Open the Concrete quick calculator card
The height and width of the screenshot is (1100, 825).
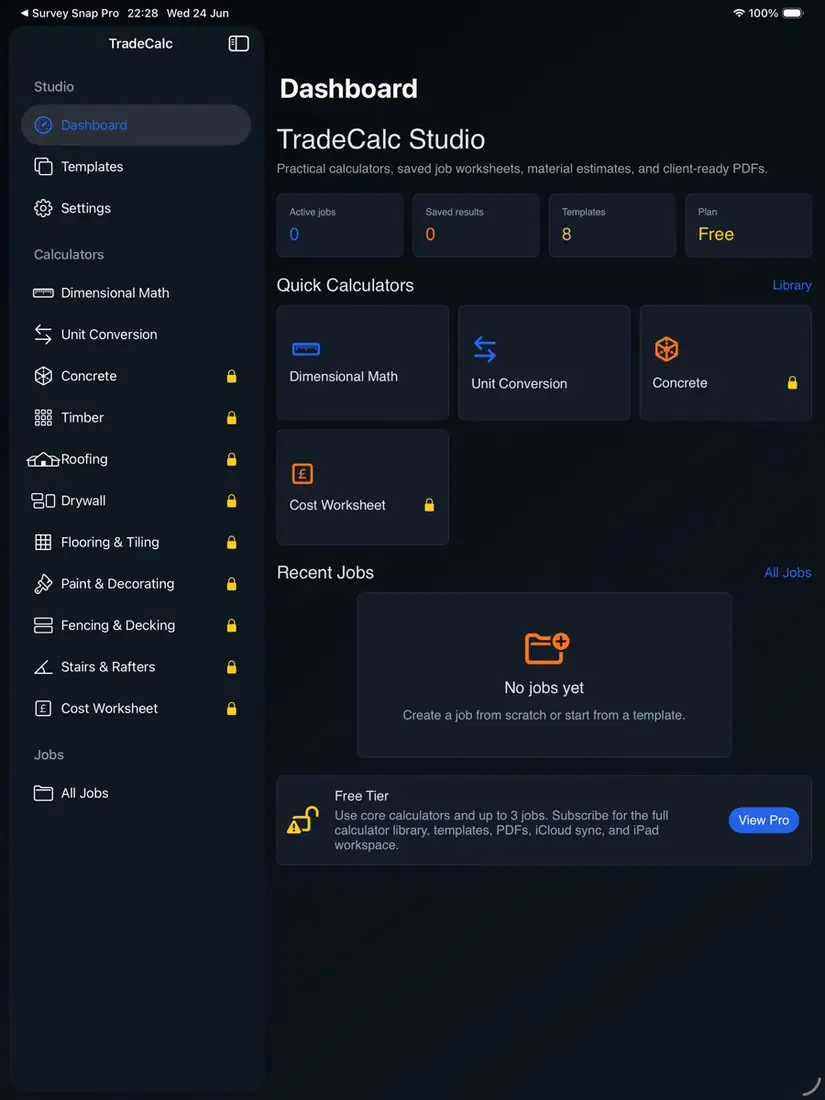coord(726,363)
